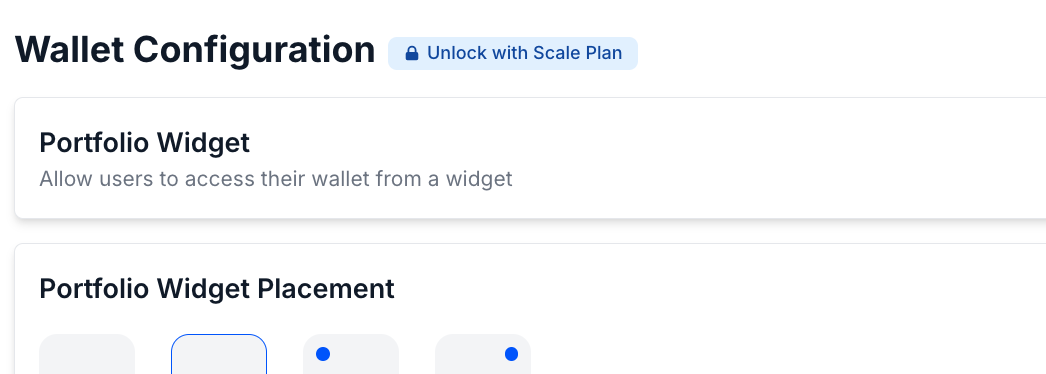Click the Portfolio Widget section title
Image resolution: width=1046 pixels, height=374 pixels.
(x=145, y=143)
